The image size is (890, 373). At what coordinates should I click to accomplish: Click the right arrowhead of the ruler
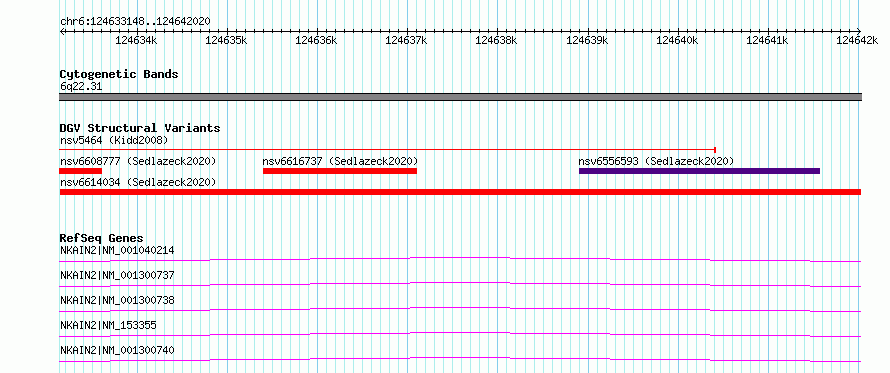click(859, 31)
